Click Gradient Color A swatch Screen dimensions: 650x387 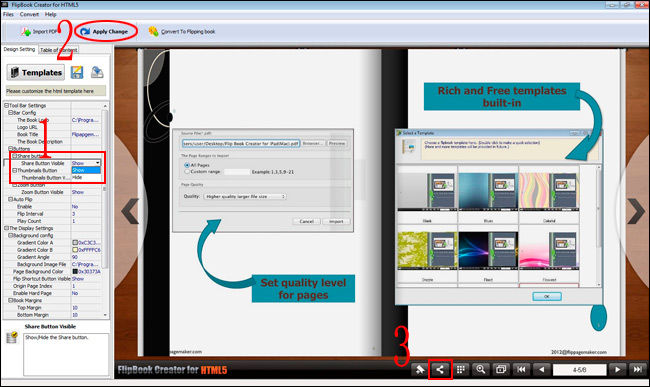(75, 243)
